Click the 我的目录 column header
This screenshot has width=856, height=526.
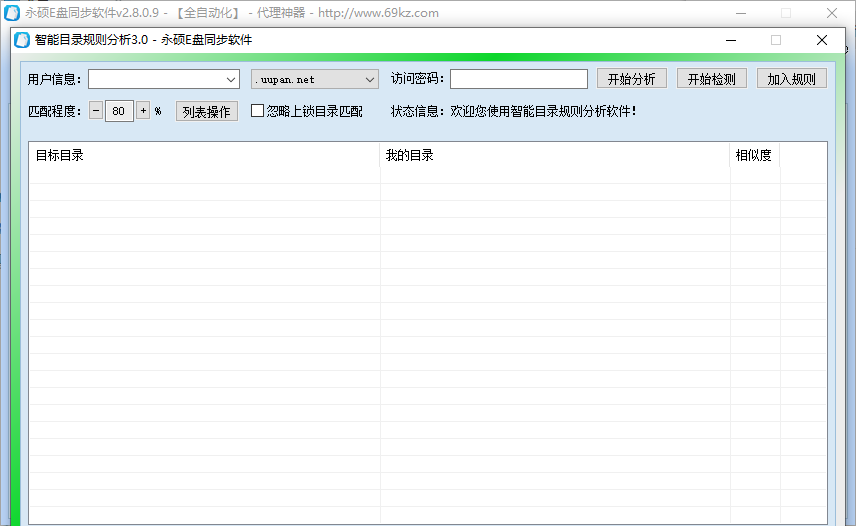(554, 155)
